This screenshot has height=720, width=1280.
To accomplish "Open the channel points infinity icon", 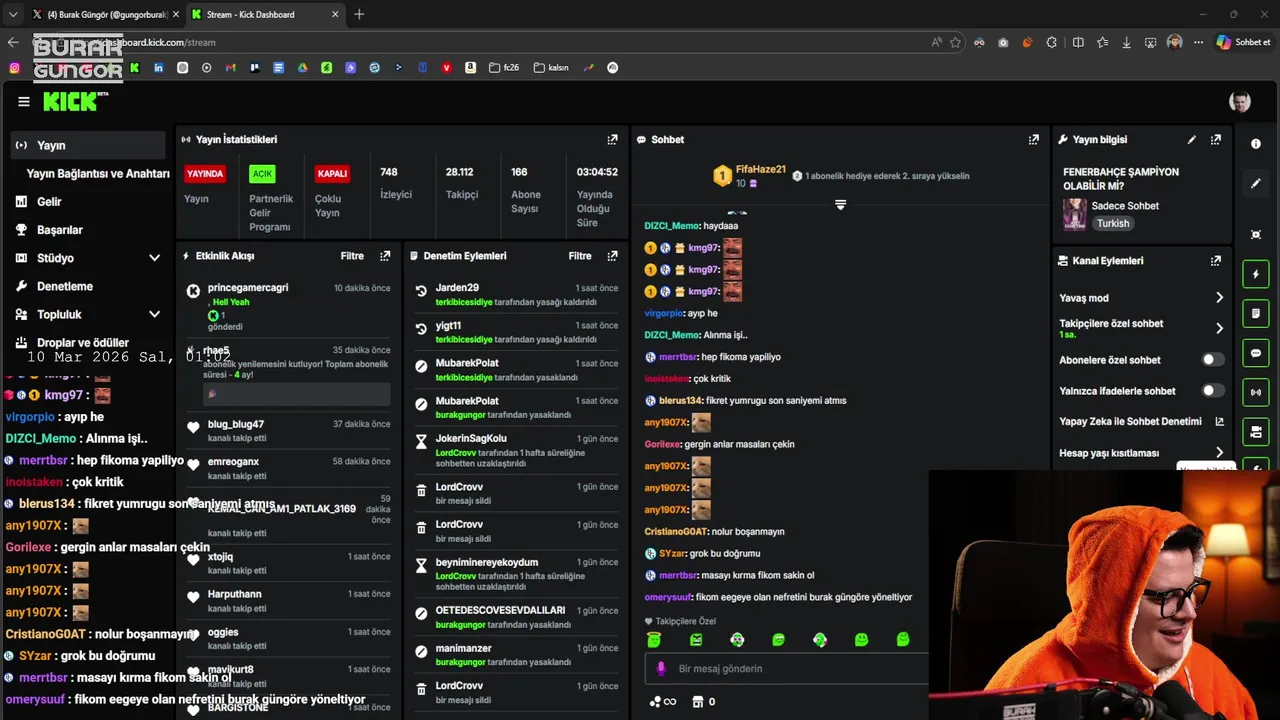I will click(x=662, y=702).
